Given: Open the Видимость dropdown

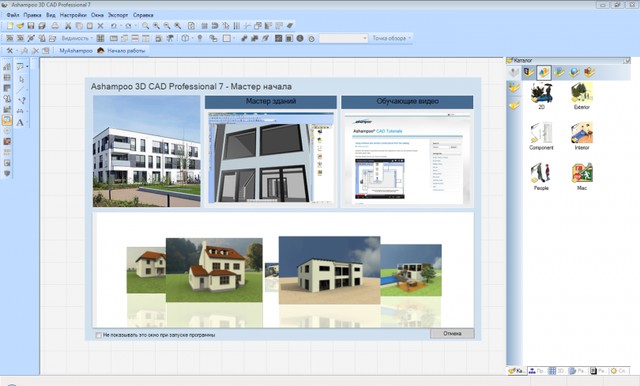Looking at the screenshot, I should pos(77,38).
